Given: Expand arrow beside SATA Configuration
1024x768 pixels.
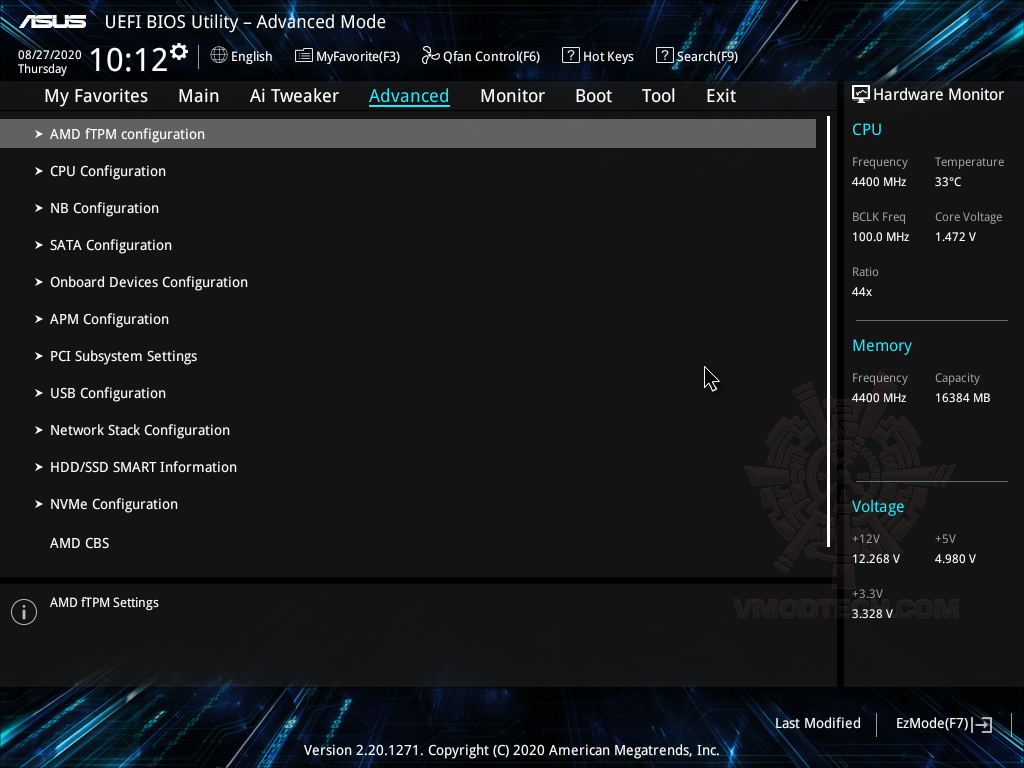Looking at the screenshot, I should coord(39,245).
